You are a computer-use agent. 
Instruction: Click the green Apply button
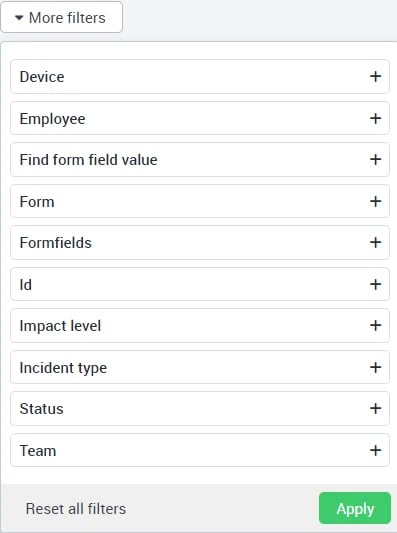pos(355,508)
